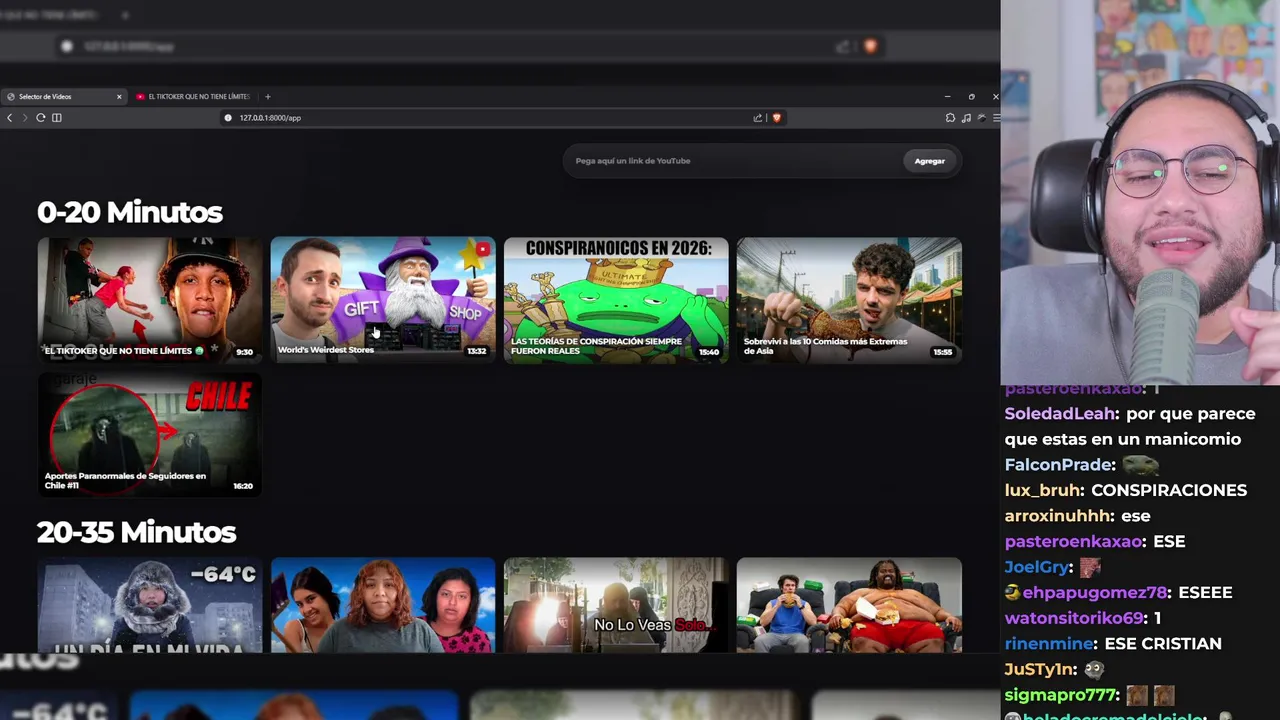Click the 15:55 duration label
1280x720 pixels.
point(942,352)
